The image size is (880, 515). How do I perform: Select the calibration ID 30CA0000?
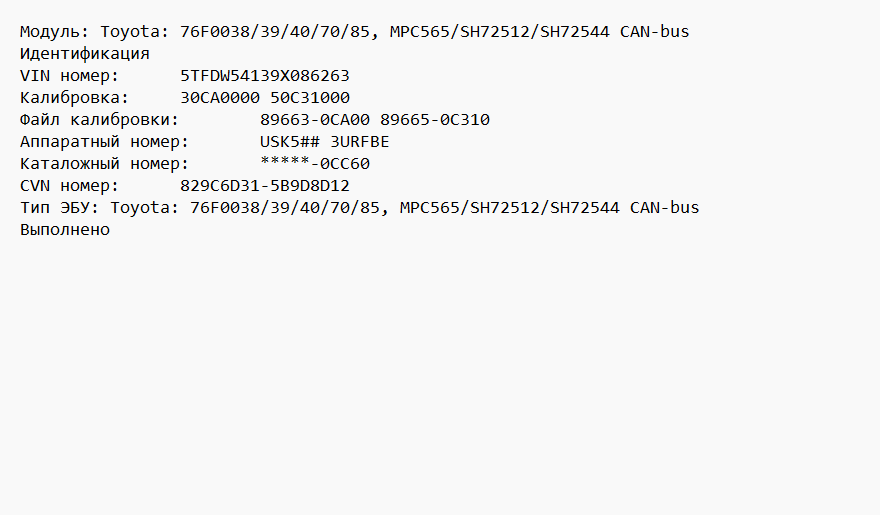coord(220,98)
